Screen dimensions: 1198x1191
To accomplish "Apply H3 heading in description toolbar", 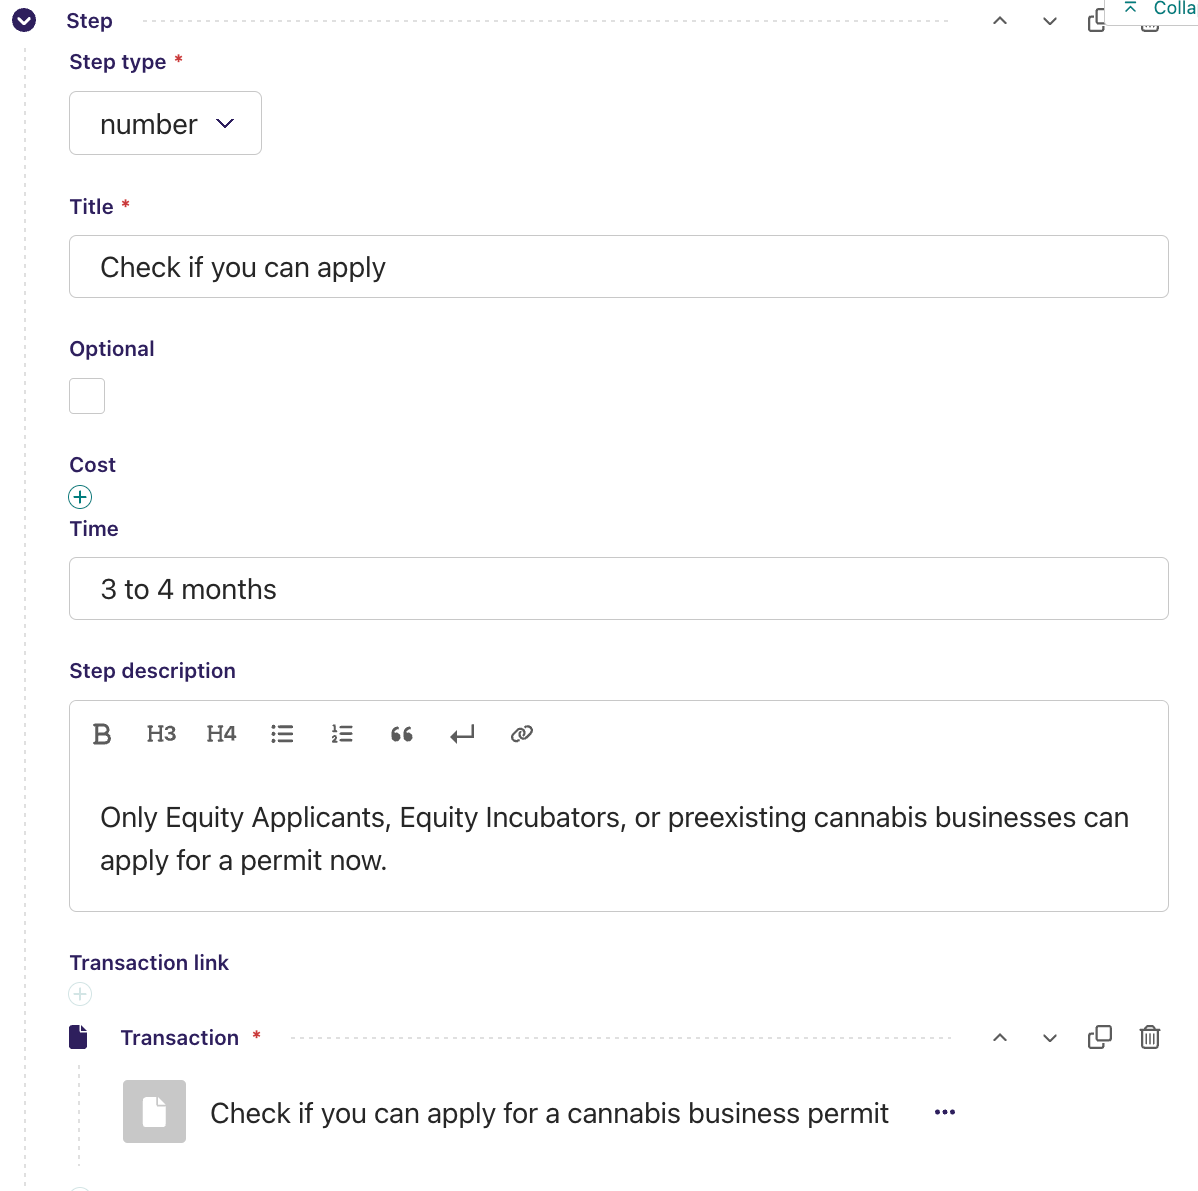I will pos(161,734).
